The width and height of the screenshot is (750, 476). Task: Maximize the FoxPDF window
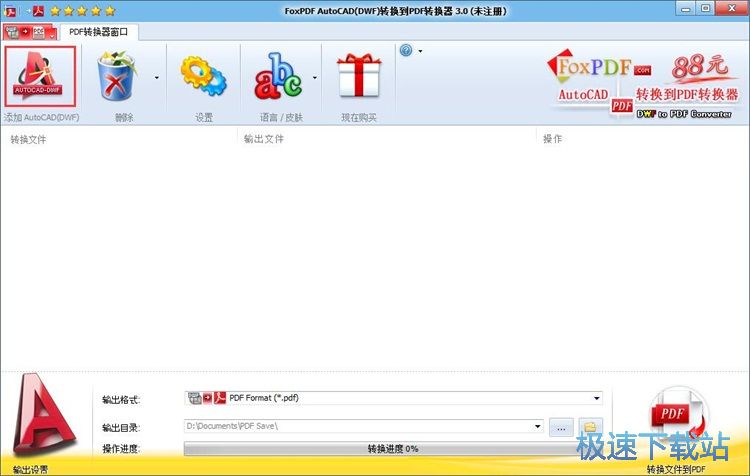tap(706, 9)
